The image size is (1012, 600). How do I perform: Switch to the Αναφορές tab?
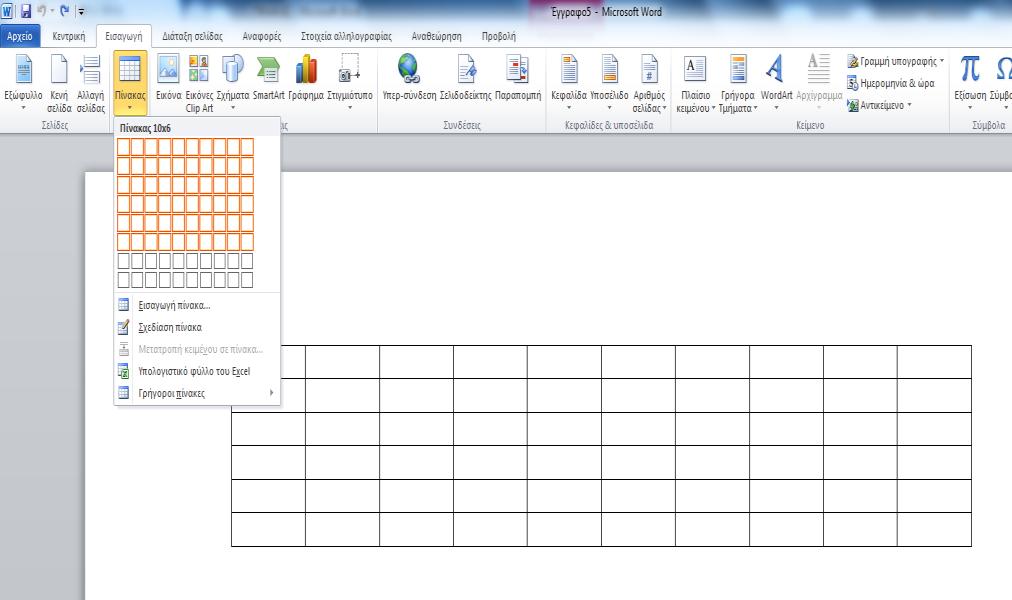click(261, 36)
